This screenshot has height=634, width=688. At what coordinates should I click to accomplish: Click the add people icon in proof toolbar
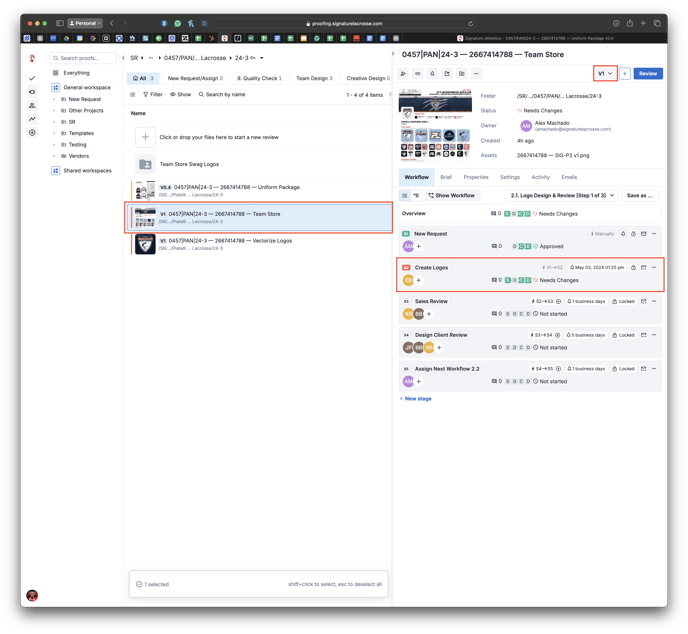[403, 74]
